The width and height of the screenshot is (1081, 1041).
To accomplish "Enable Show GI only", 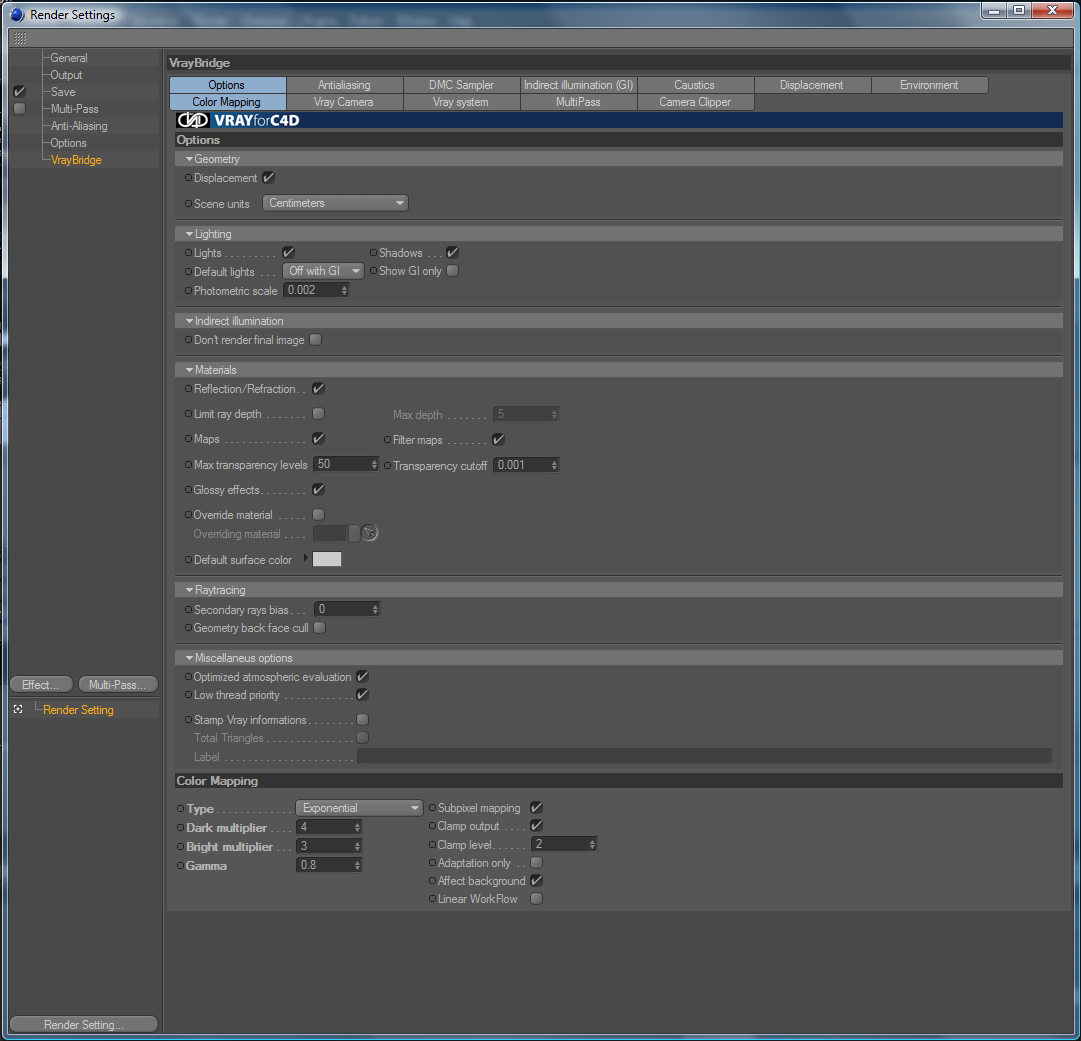I will [452, 271].
